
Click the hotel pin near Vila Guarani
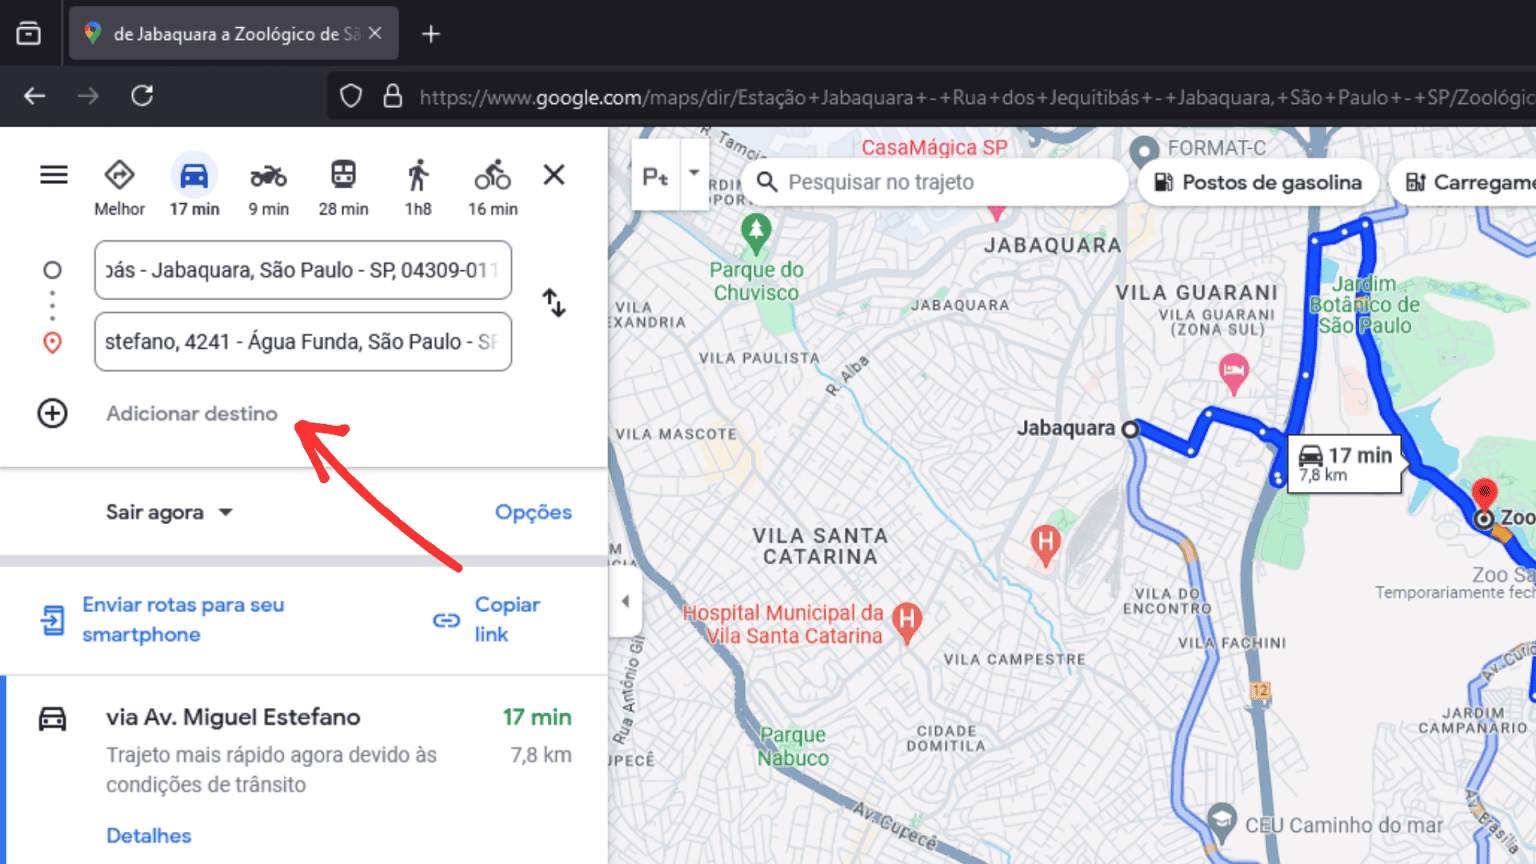pyautogui.click(x=1234, y=373)
